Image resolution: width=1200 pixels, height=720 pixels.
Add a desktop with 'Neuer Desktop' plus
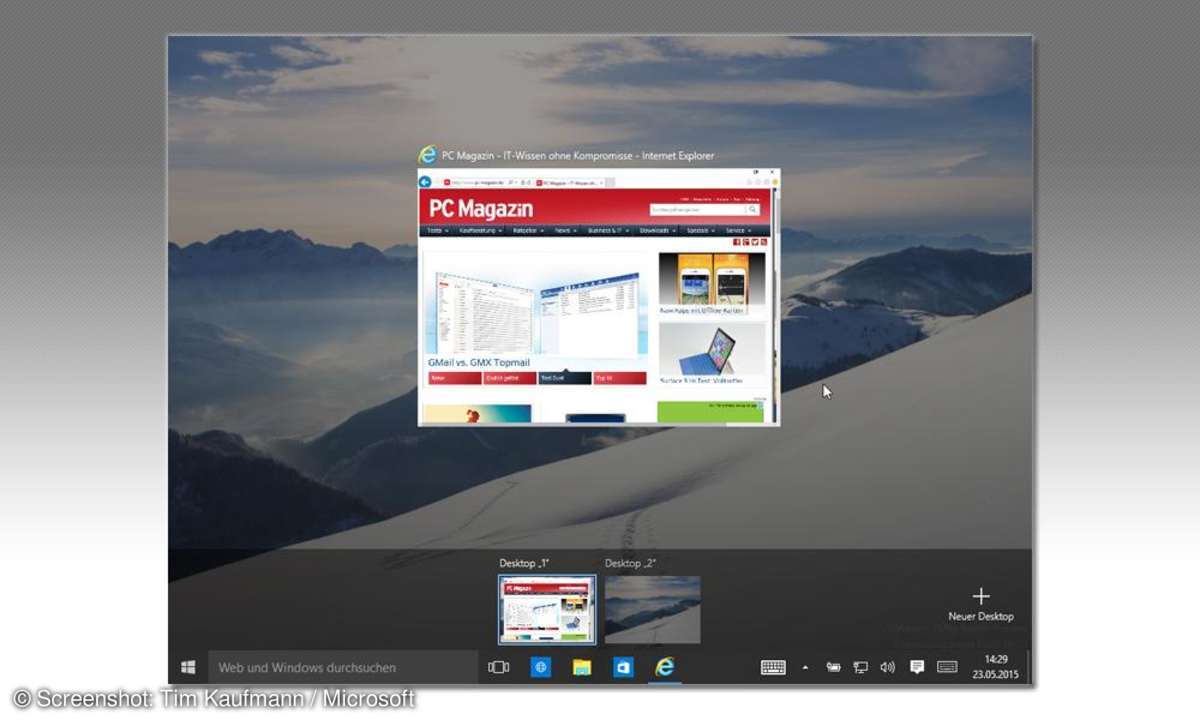coord(980,604)
